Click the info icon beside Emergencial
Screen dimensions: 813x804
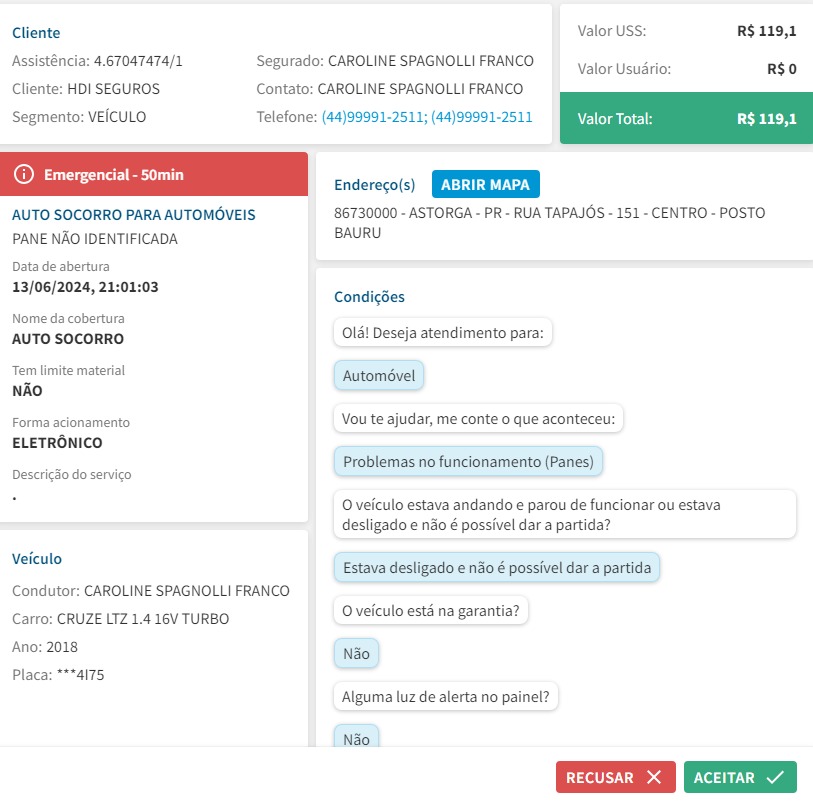[25, 175]
